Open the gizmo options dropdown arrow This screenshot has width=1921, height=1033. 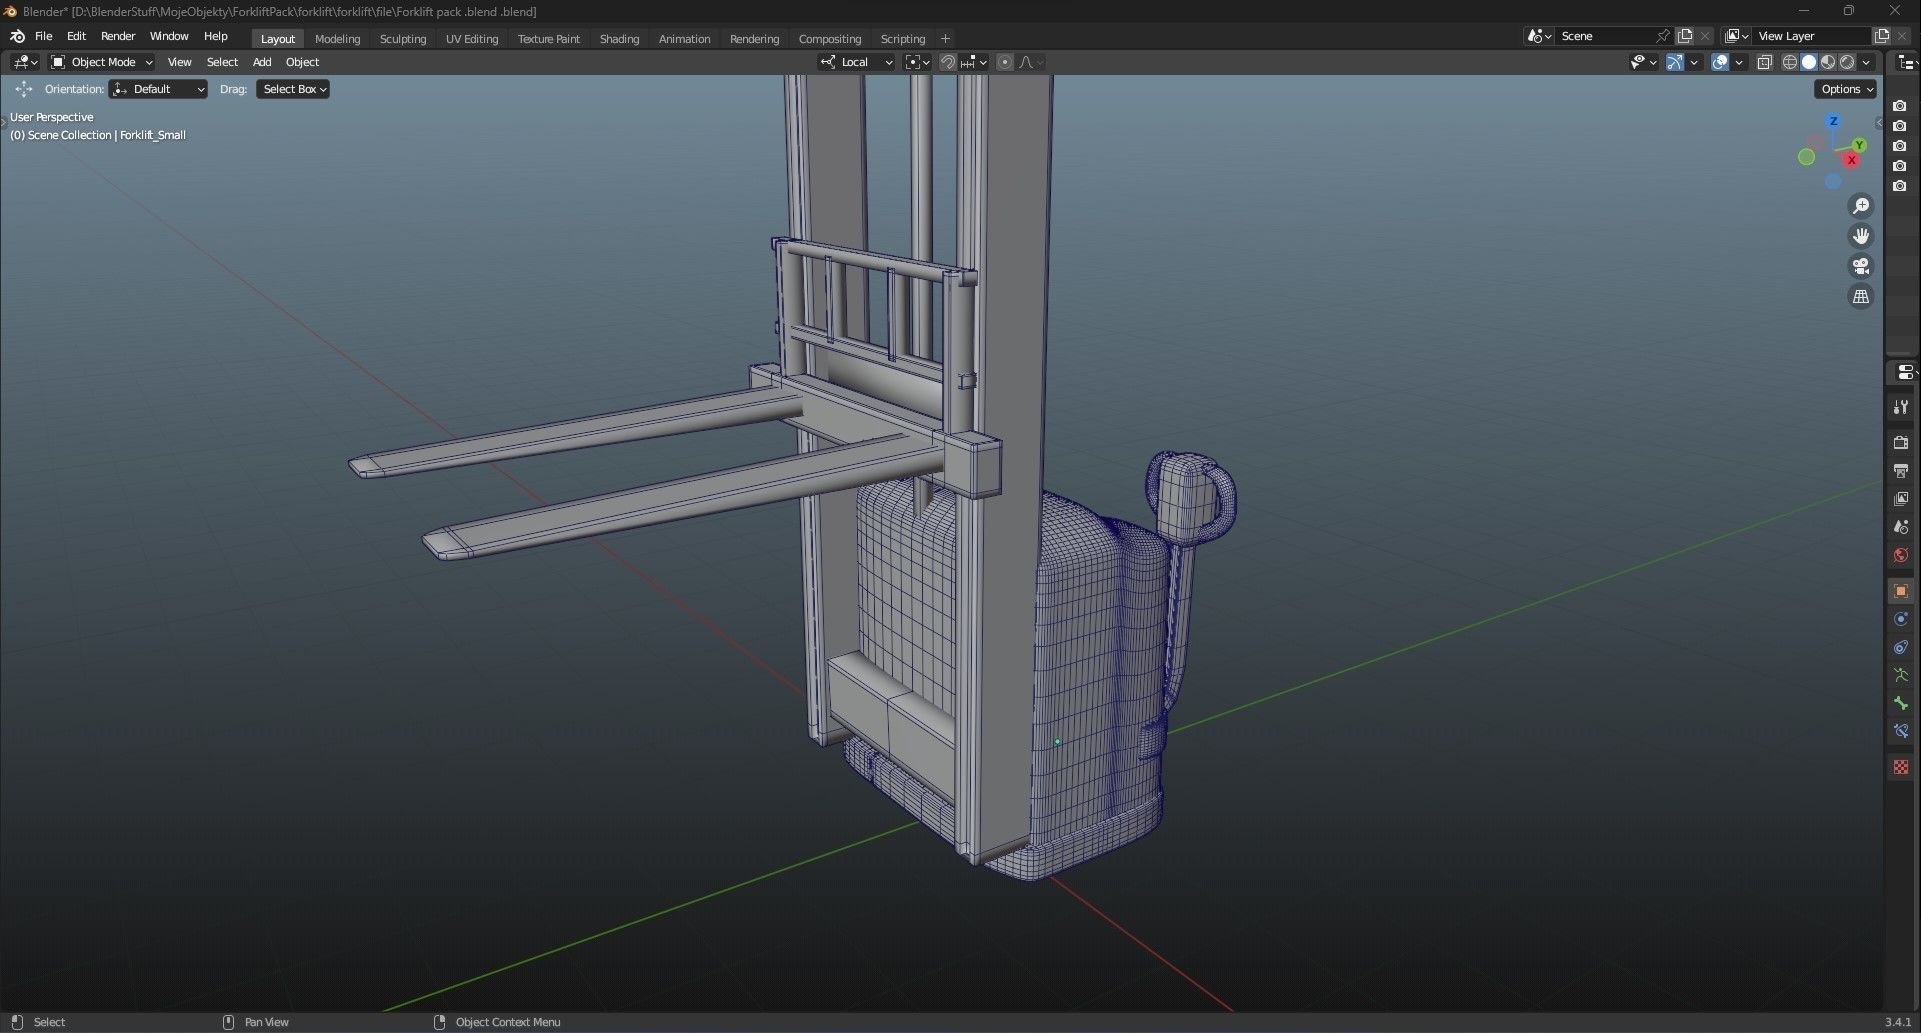[1694, 62]
